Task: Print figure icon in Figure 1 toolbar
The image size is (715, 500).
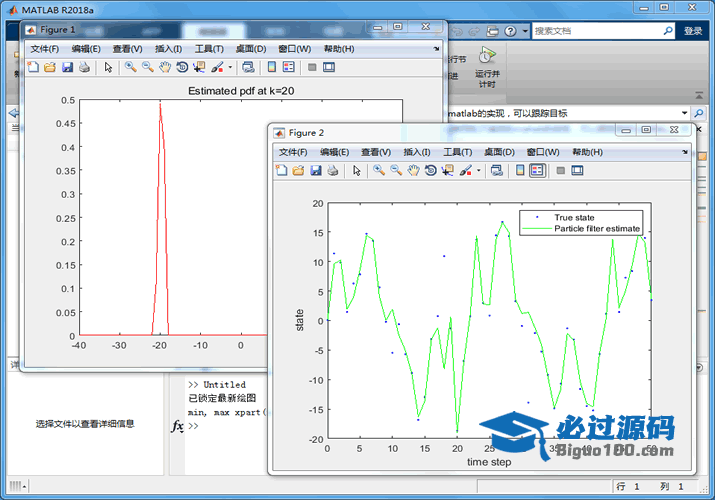Action: click(x=84, y=67)
